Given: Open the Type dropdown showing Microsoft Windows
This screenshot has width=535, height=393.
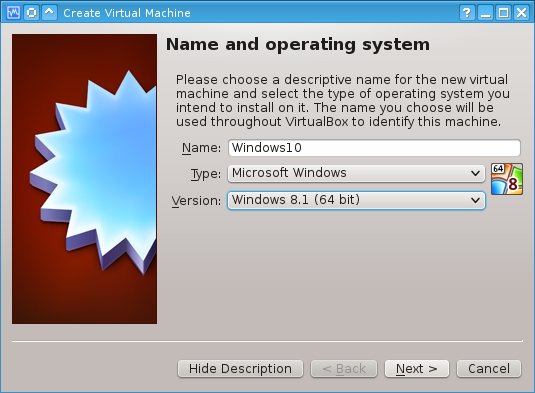Looking at the screenshot, I should click(x=356, y=173).
